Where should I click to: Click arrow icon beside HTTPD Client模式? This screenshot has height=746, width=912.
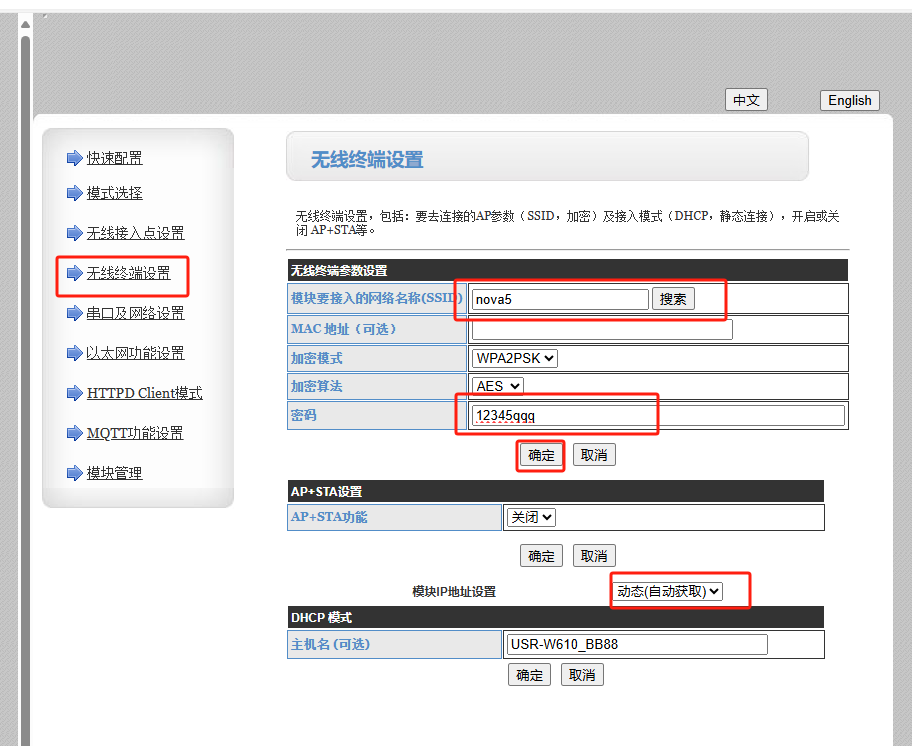[74, 393]
